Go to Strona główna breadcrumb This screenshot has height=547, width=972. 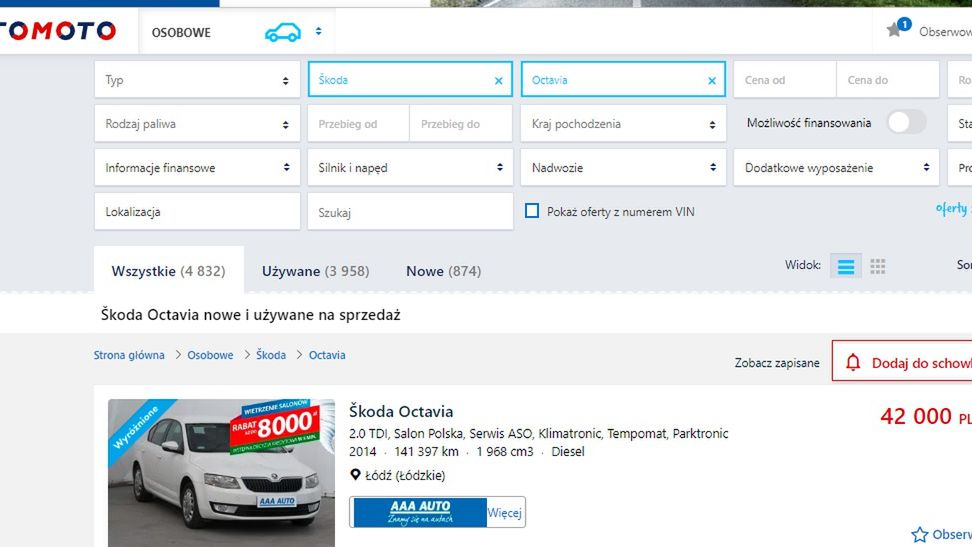129,355
